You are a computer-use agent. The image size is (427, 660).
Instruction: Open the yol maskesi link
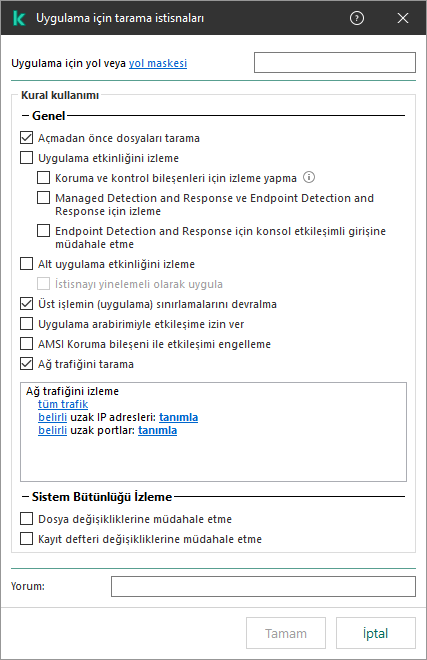coord(158,63)
